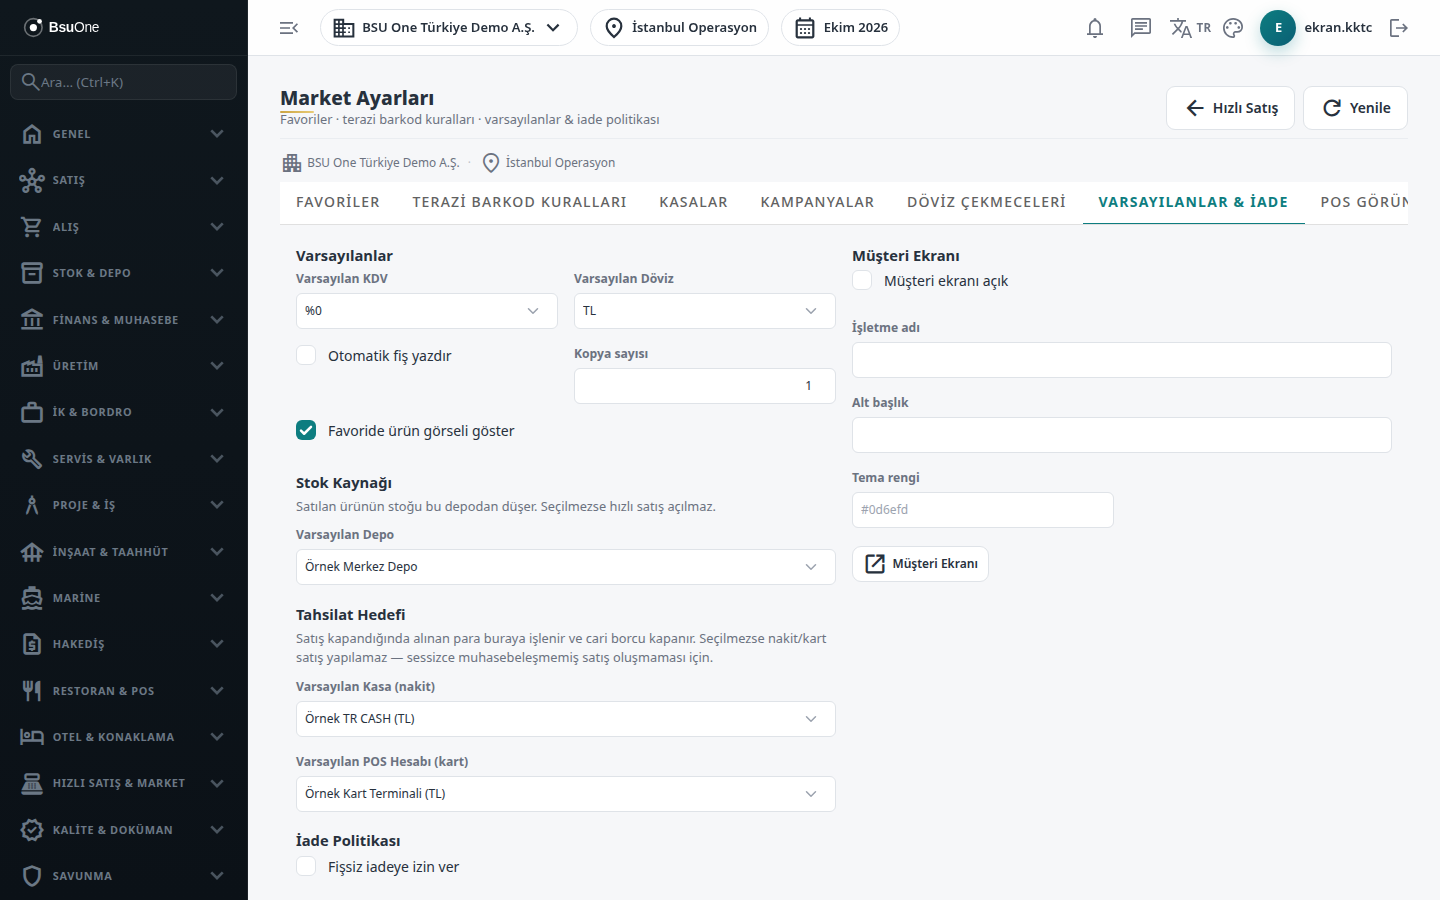Viewport: 1440px width, 900px height.
Task: Open the notifications bell
Action: [1095, 28]
